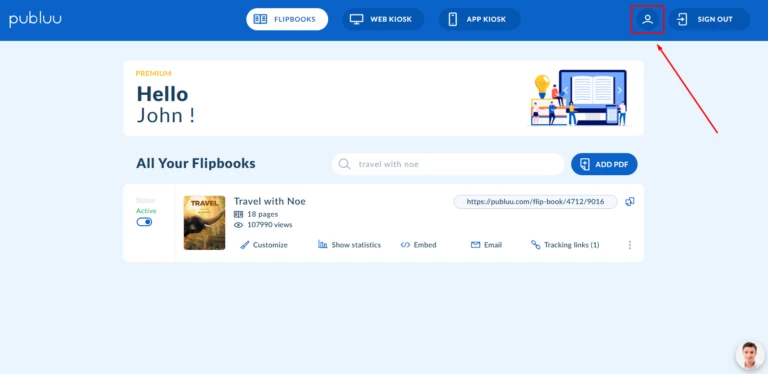Screen dimensions: 768x374
Task: Switch to the App Kiosk tab
Action: [480, 20]
